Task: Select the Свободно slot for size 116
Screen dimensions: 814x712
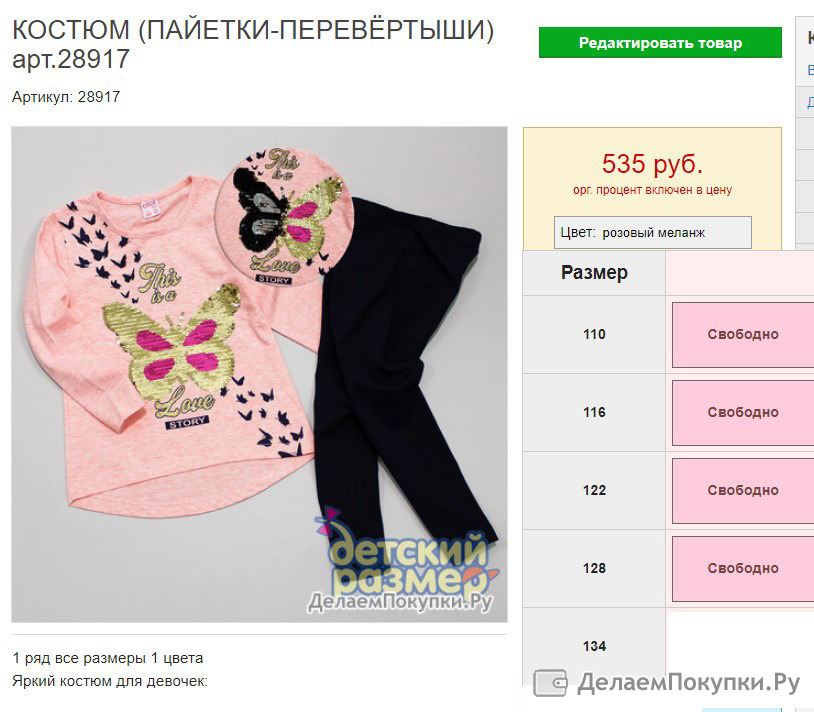Action: pos(743,413)
